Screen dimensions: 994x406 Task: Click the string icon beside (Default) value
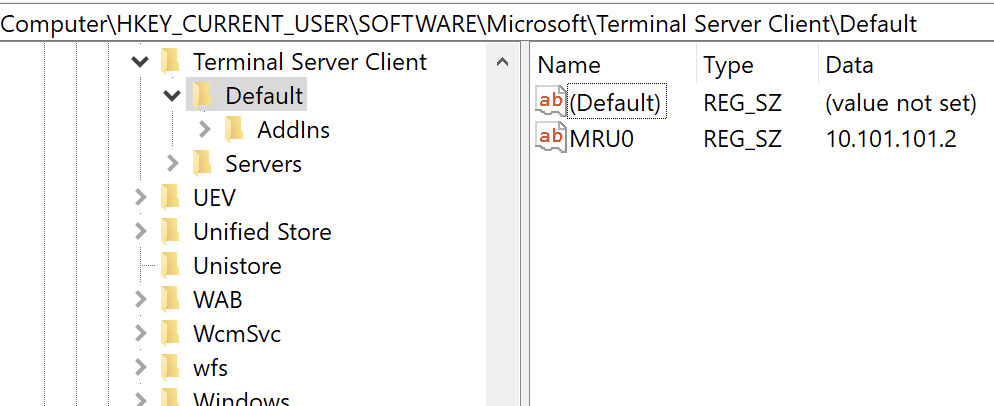click(x=551, y=102)
